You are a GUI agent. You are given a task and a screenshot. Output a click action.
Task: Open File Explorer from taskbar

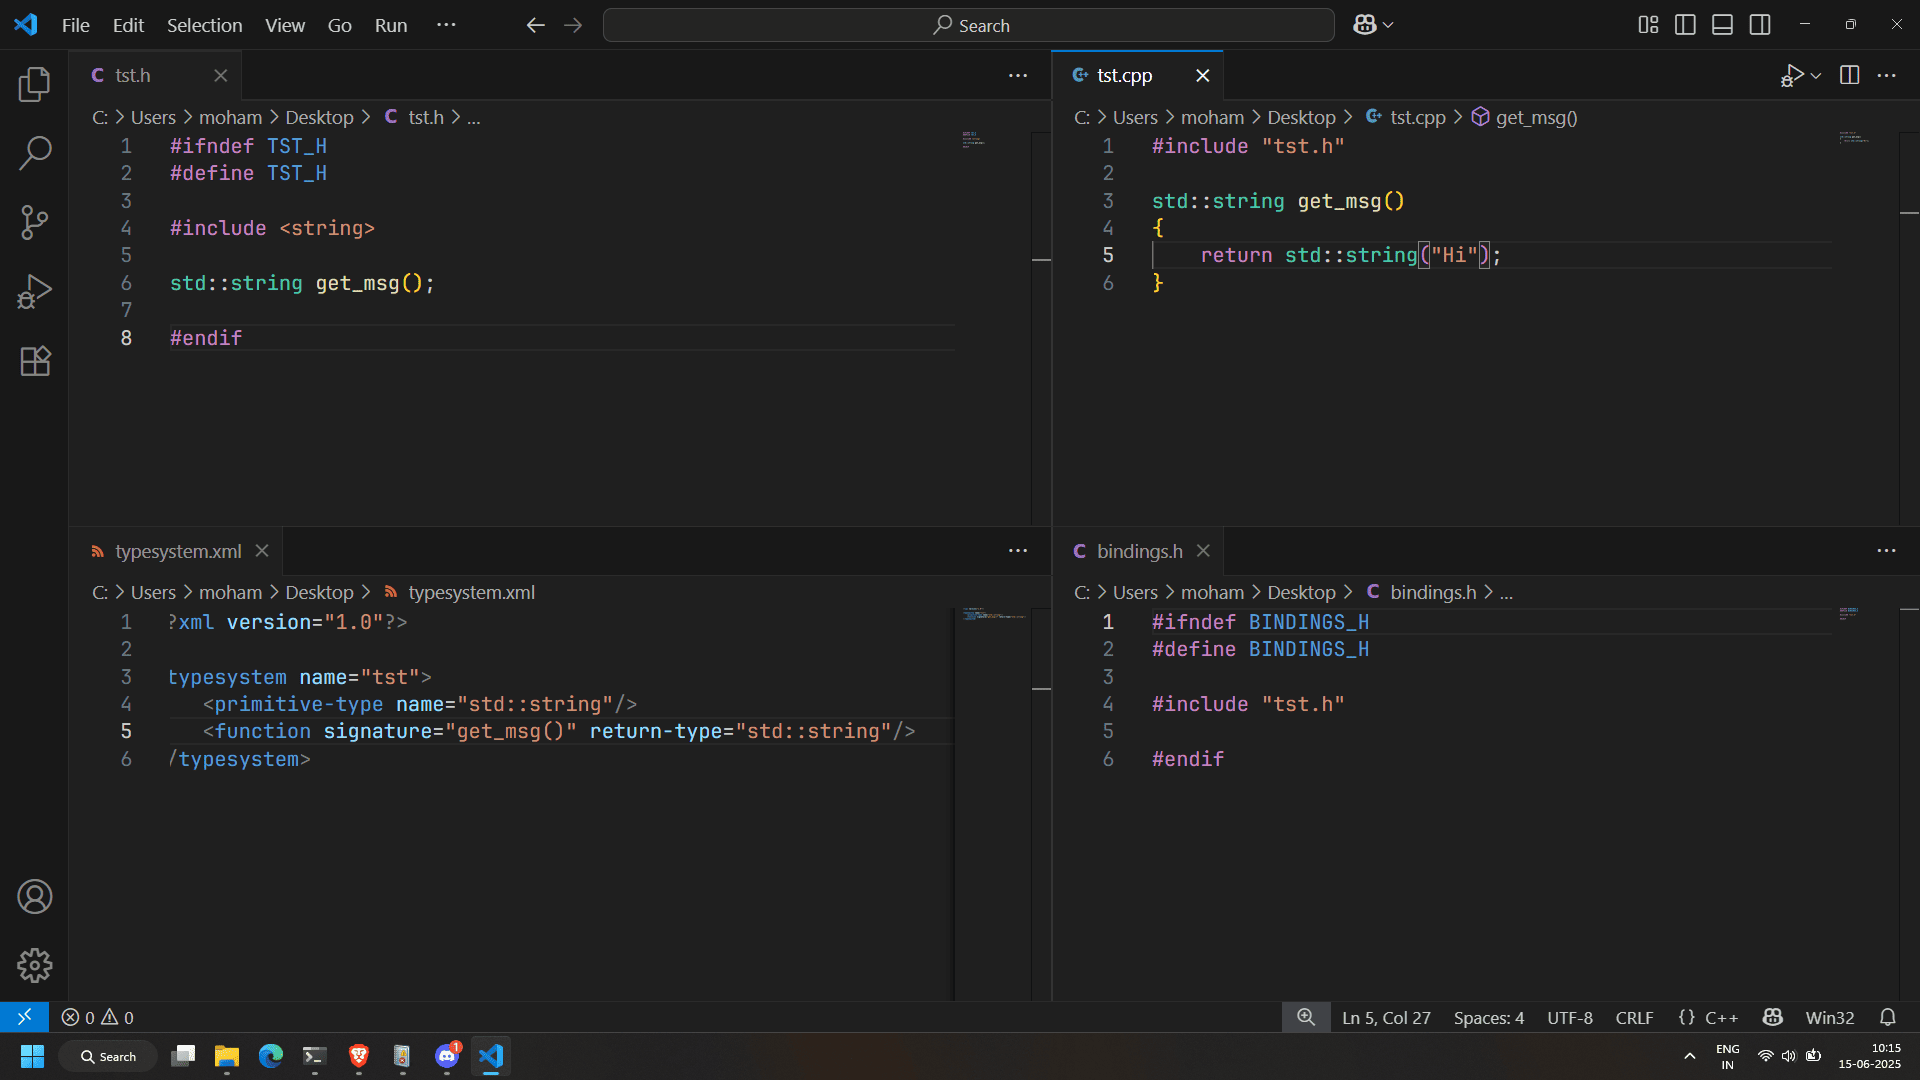click(x=227, y=1056)
